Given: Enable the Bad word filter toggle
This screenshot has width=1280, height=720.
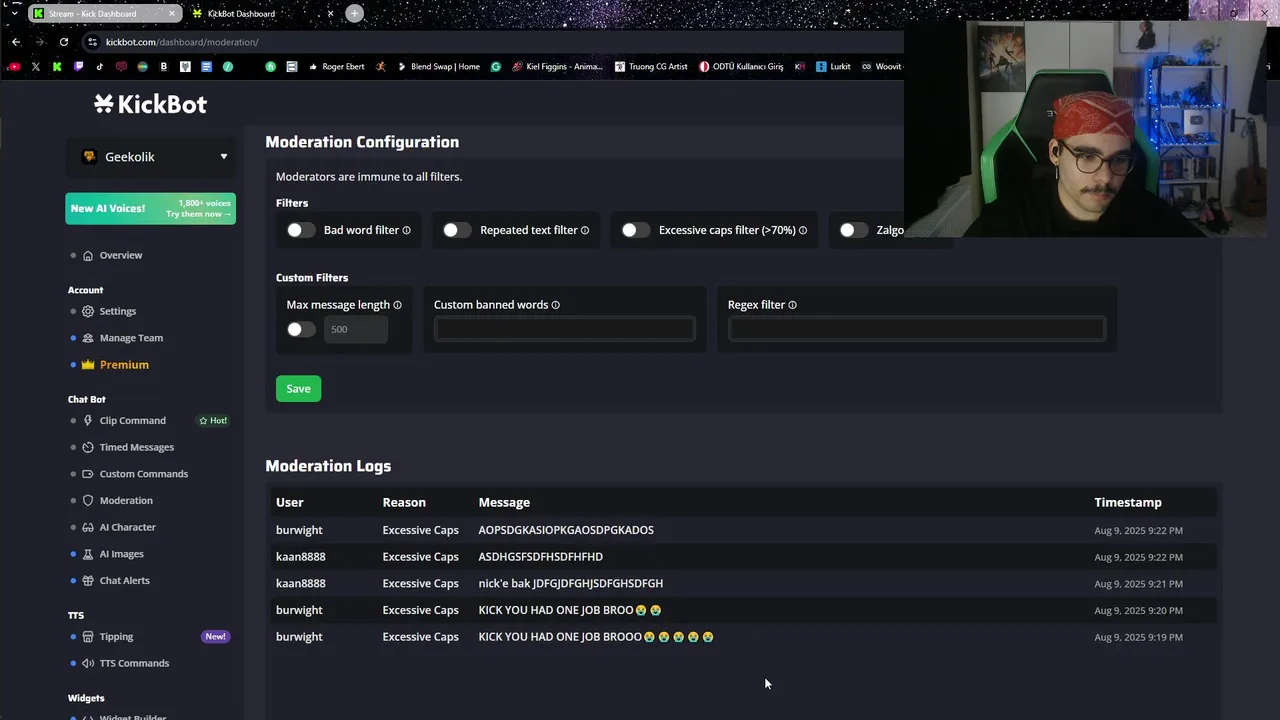Looking at the screenshot, I should [301, 230].
